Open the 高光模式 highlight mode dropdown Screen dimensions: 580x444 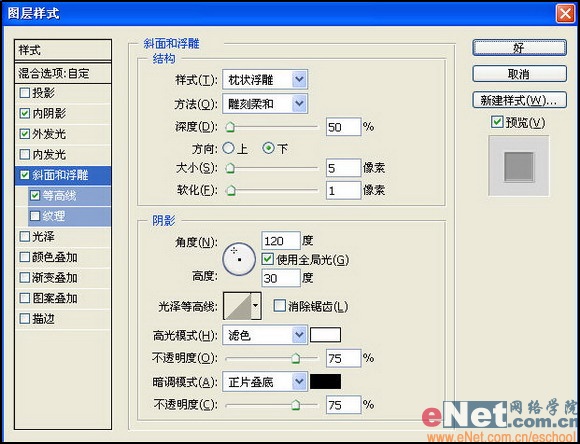point(265,335)
